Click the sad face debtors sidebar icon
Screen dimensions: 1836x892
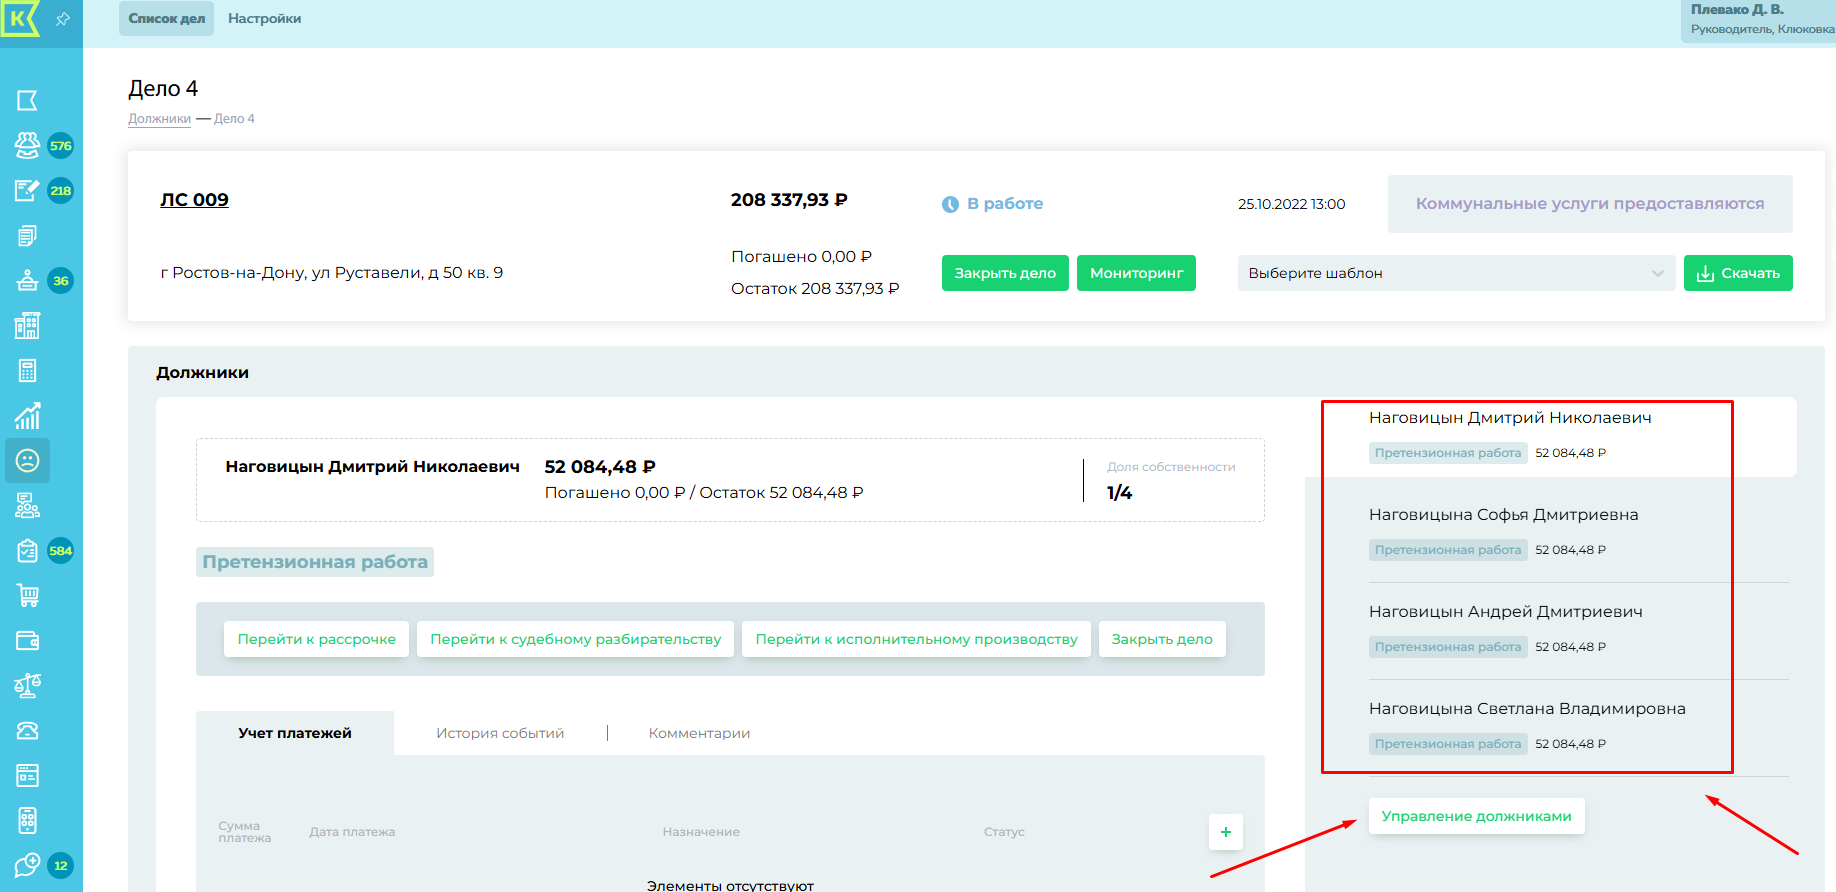pos(27,461)
